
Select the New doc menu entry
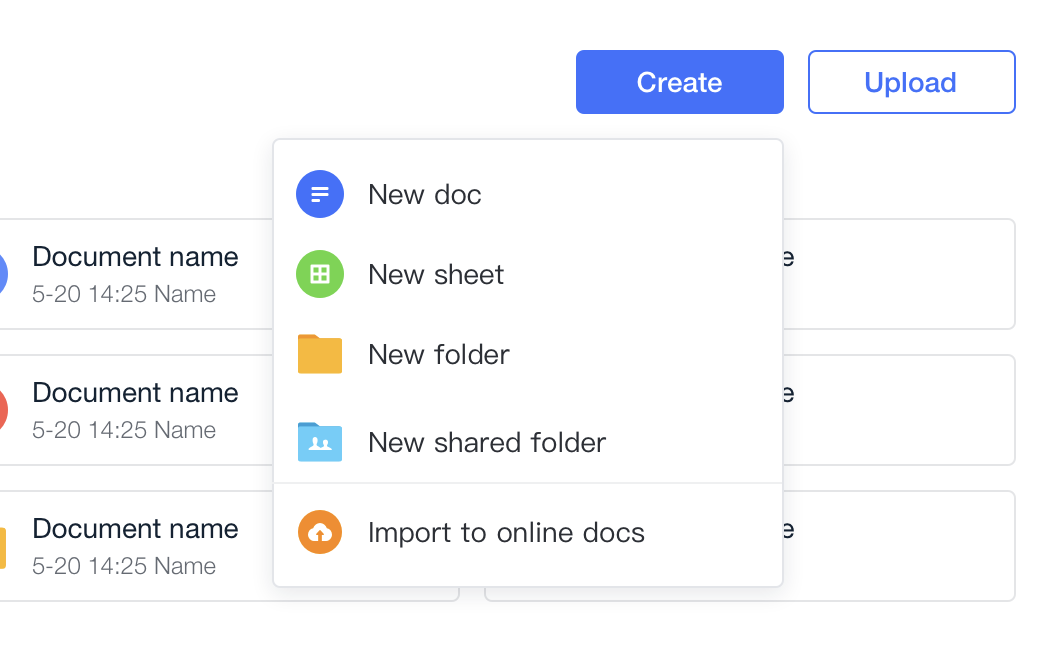[x=528, y=195]
